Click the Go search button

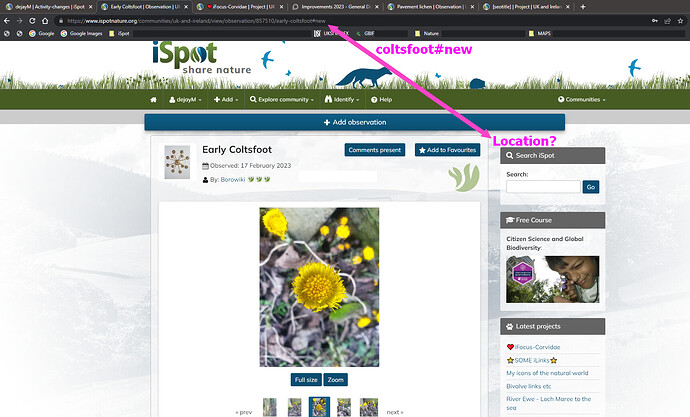pos(591,187)
